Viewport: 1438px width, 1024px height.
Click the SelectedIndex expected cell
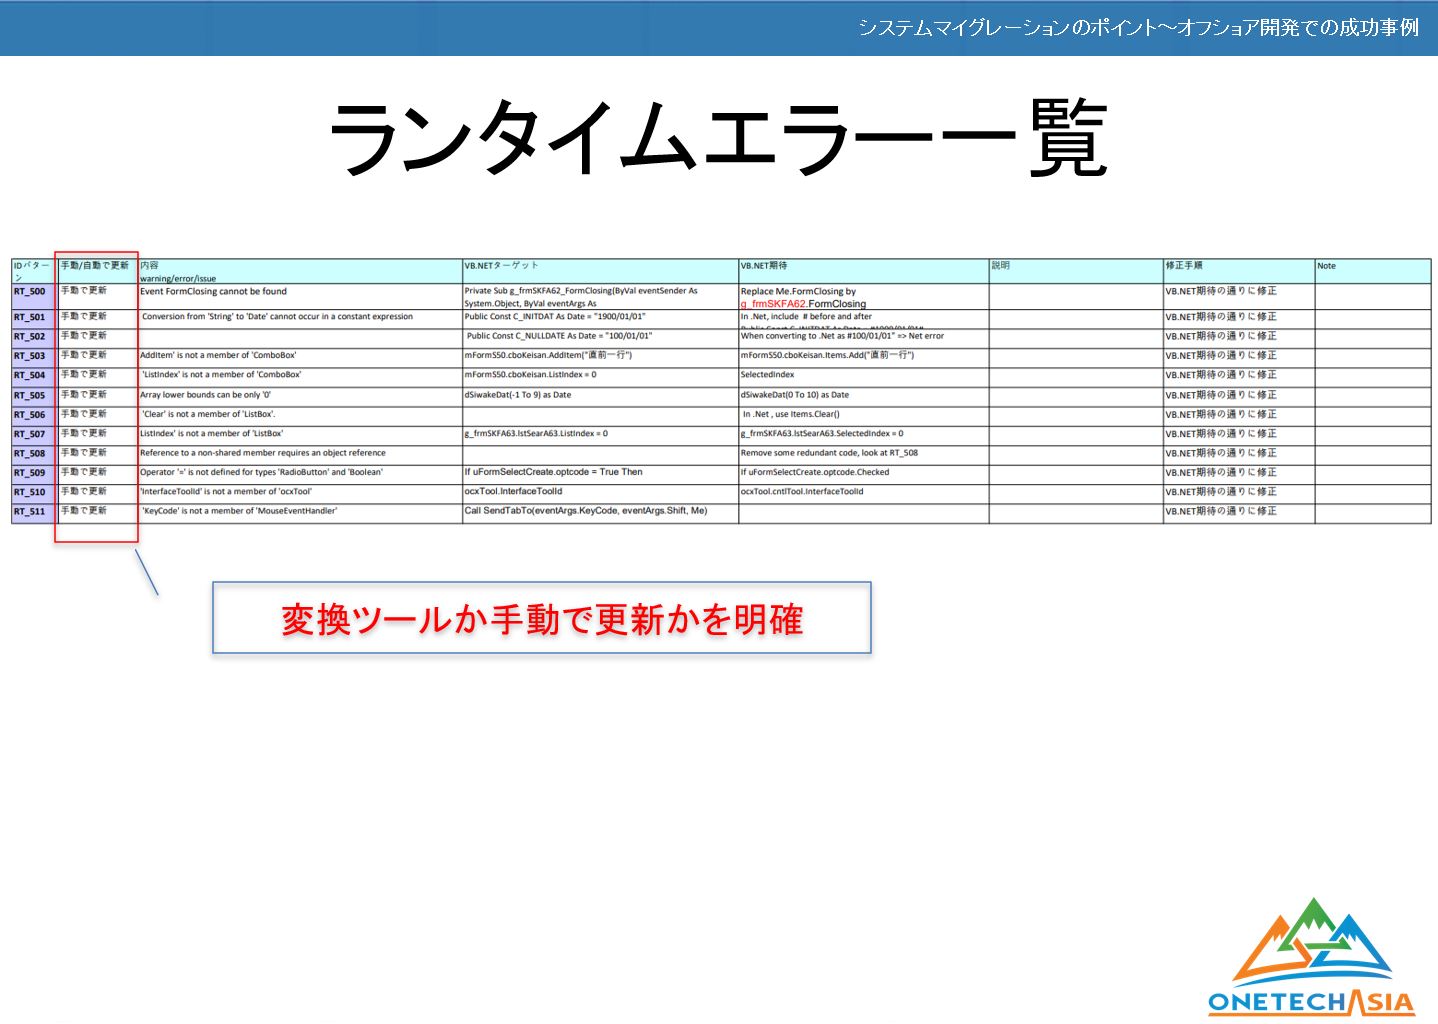(x=864, y=376)
